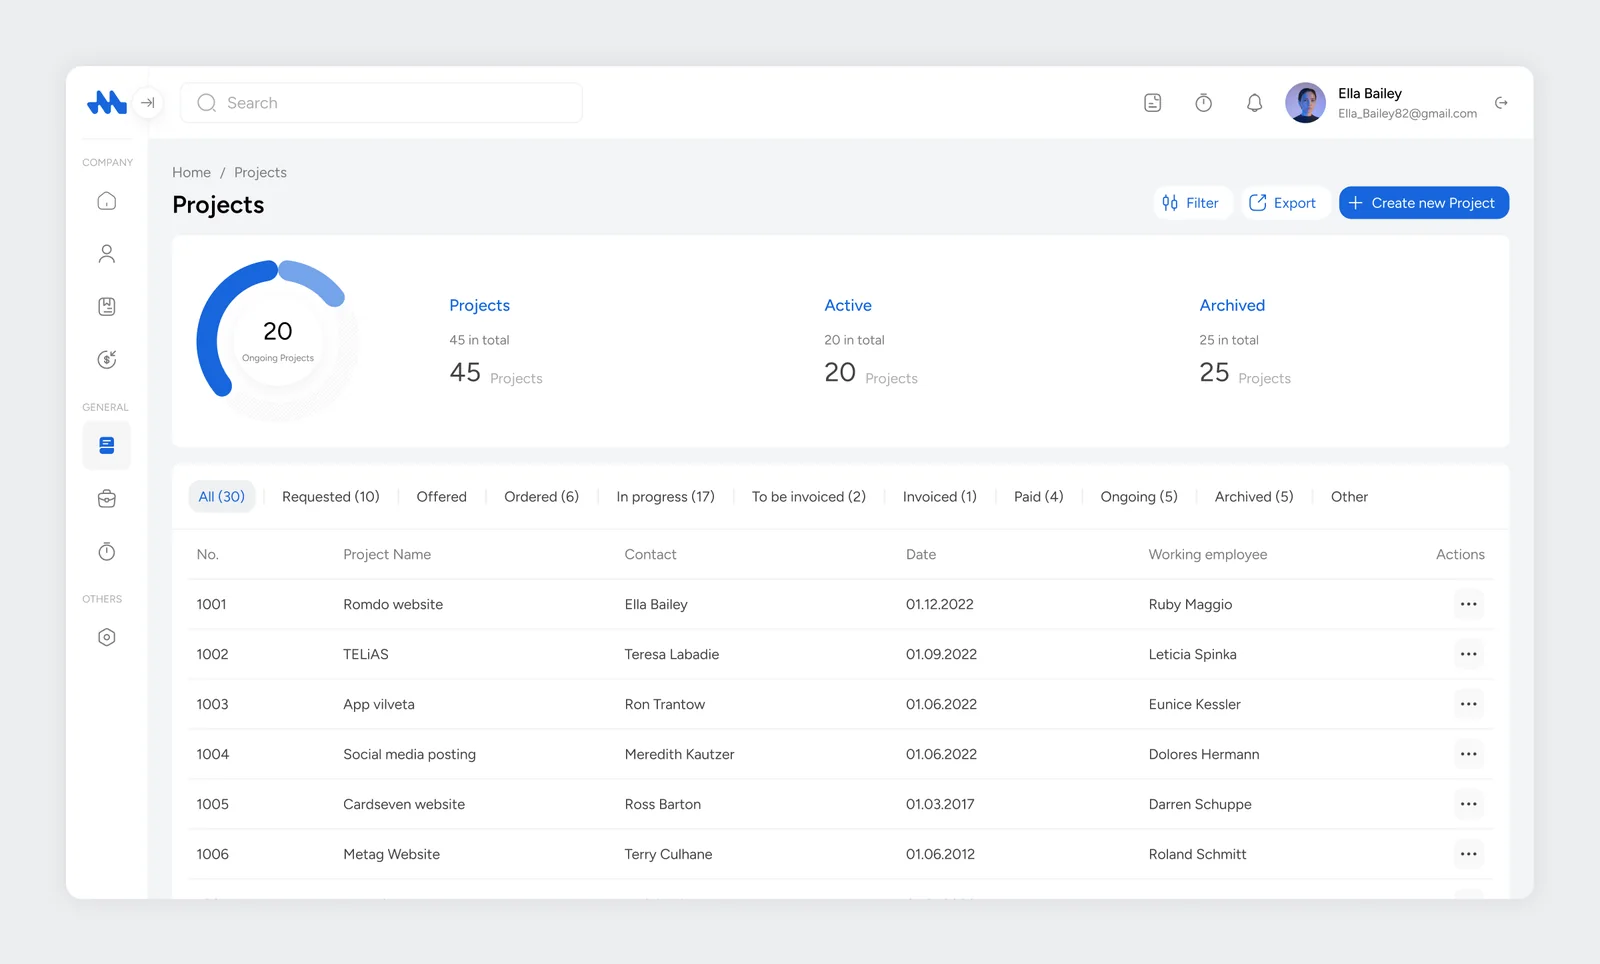The height and width of the screenshot is (964, 1600).
Task: Click employee Darren Schuppe
Action: point(1200,804)
